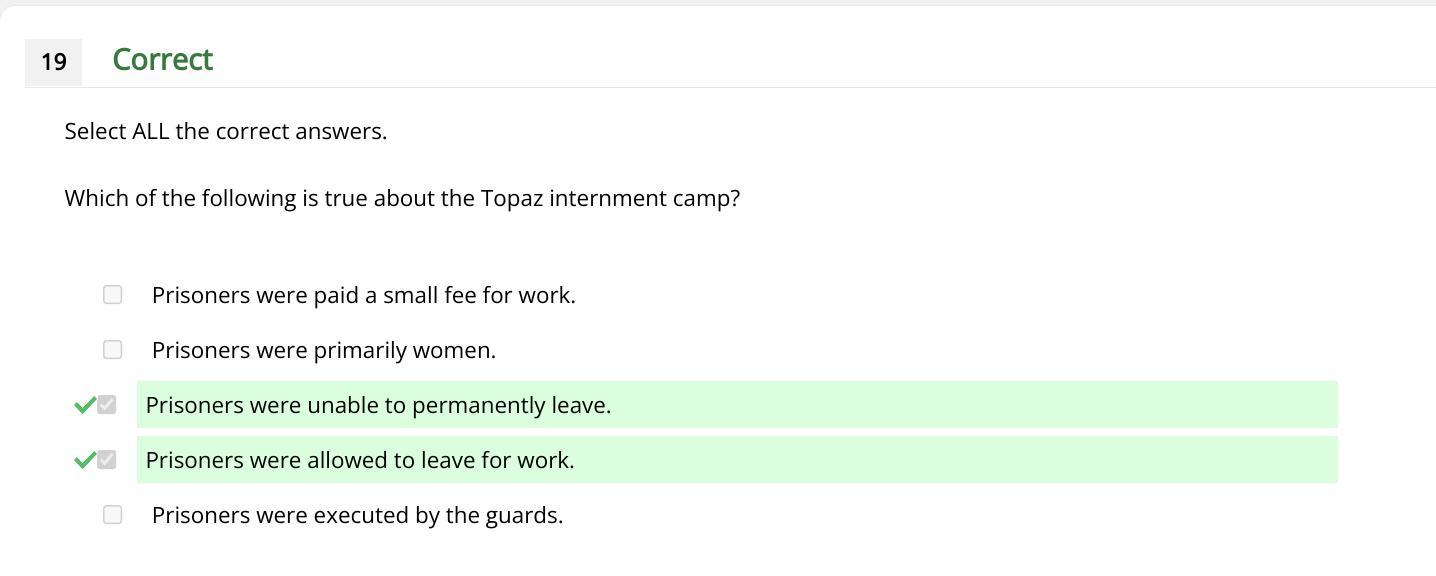The image size is (1436, 576).
Task: Select the question number 19 badge
Action: [53, 62]
